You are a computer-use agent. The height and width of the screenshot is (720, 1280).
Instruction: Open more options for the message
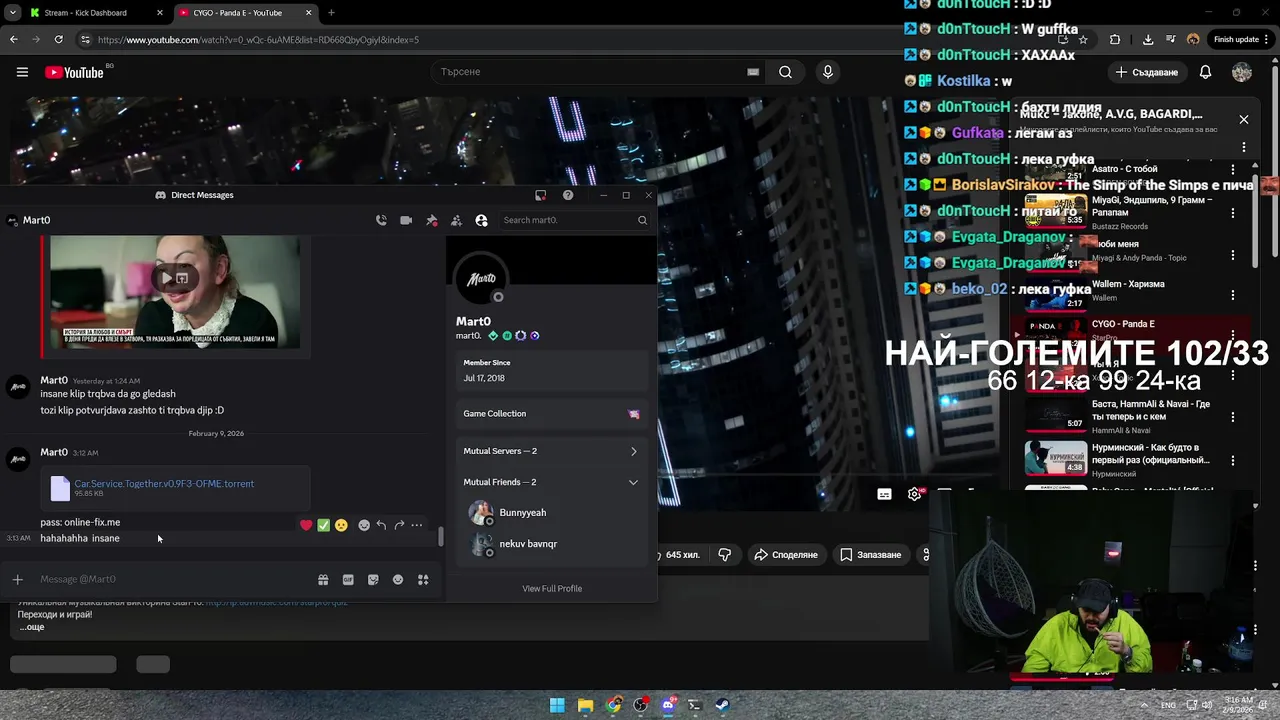tap(417, 525)
